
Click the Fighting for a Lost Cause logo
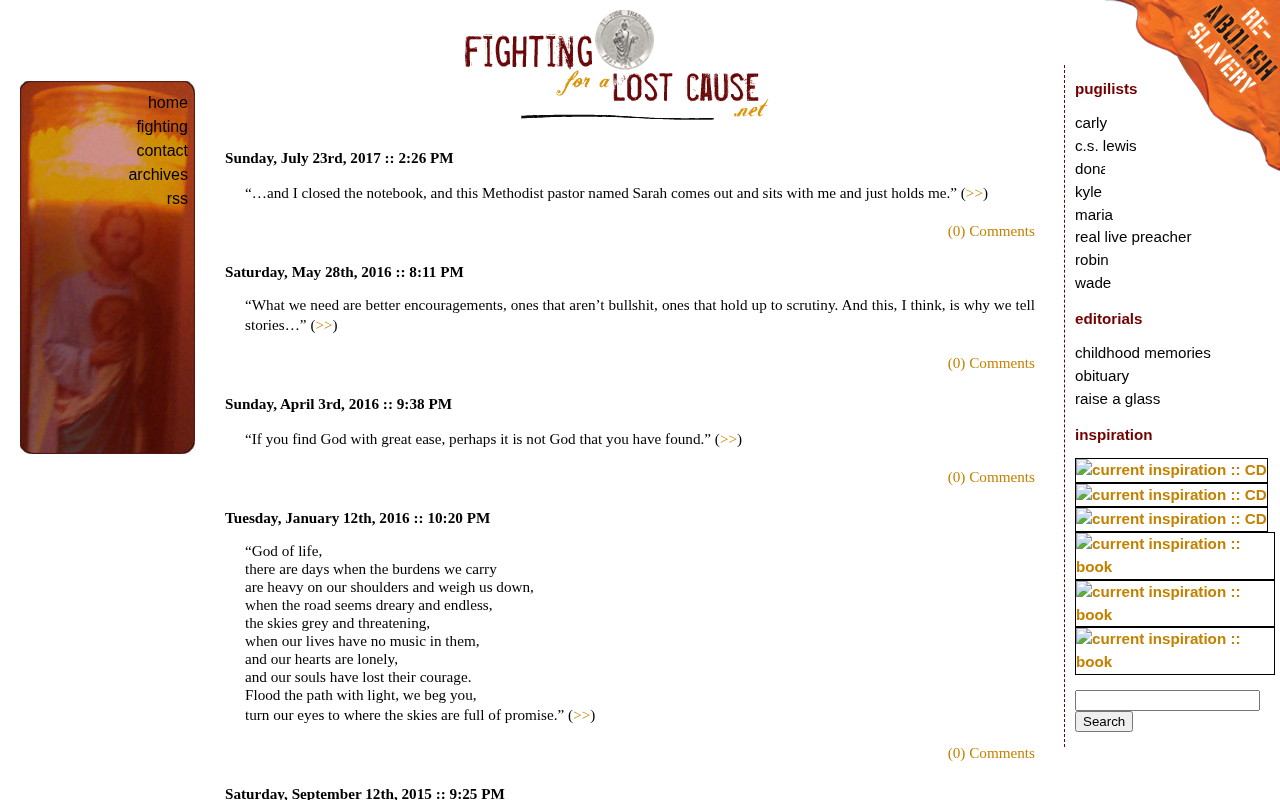point(616,65)
